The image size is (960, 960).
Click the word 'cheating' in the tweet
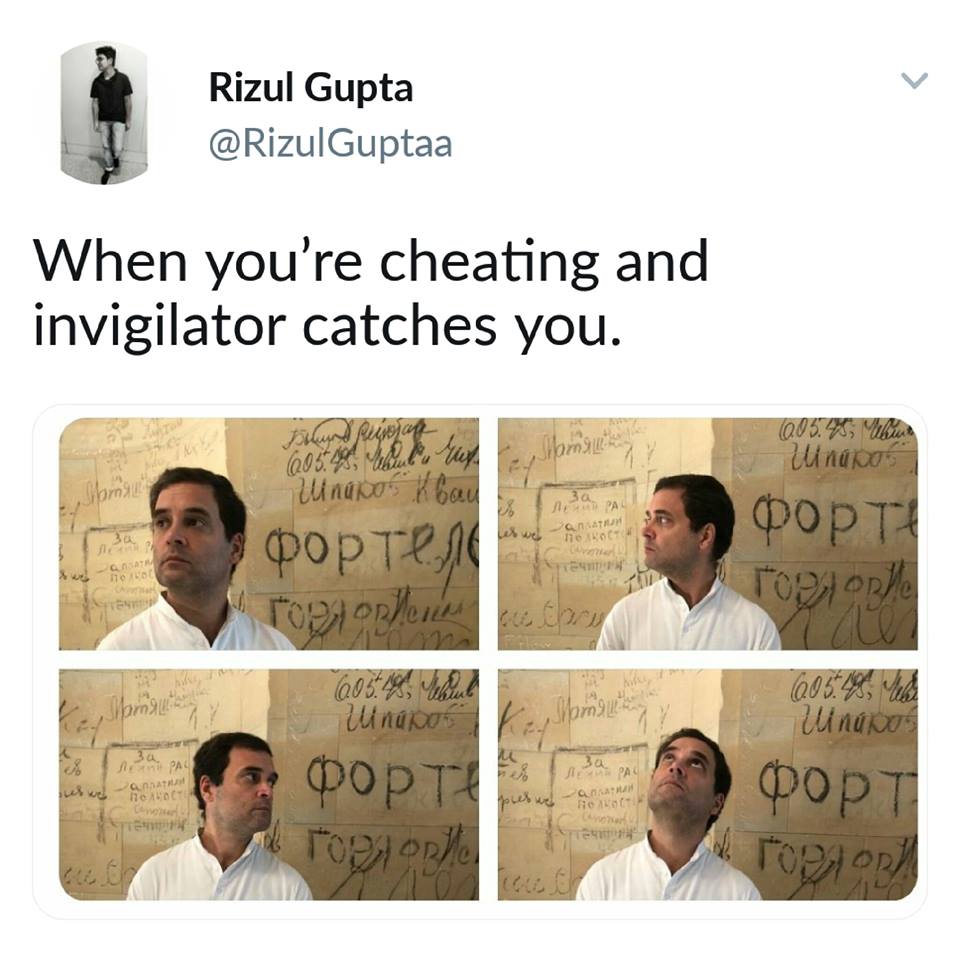(x=489, y=263)
